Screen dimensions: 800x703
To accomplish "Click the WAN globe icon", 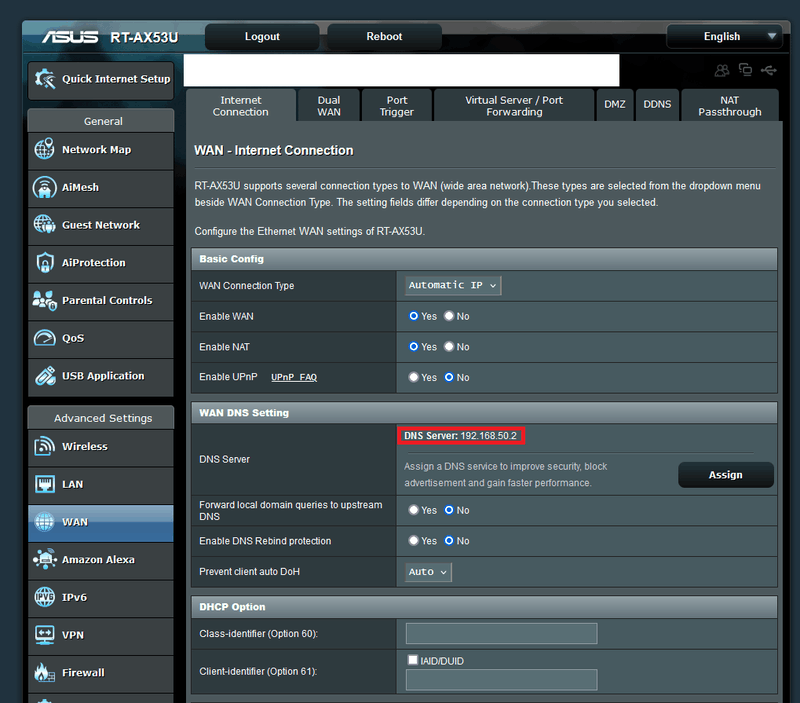I will pyautogui.click(x=44, y=522).
